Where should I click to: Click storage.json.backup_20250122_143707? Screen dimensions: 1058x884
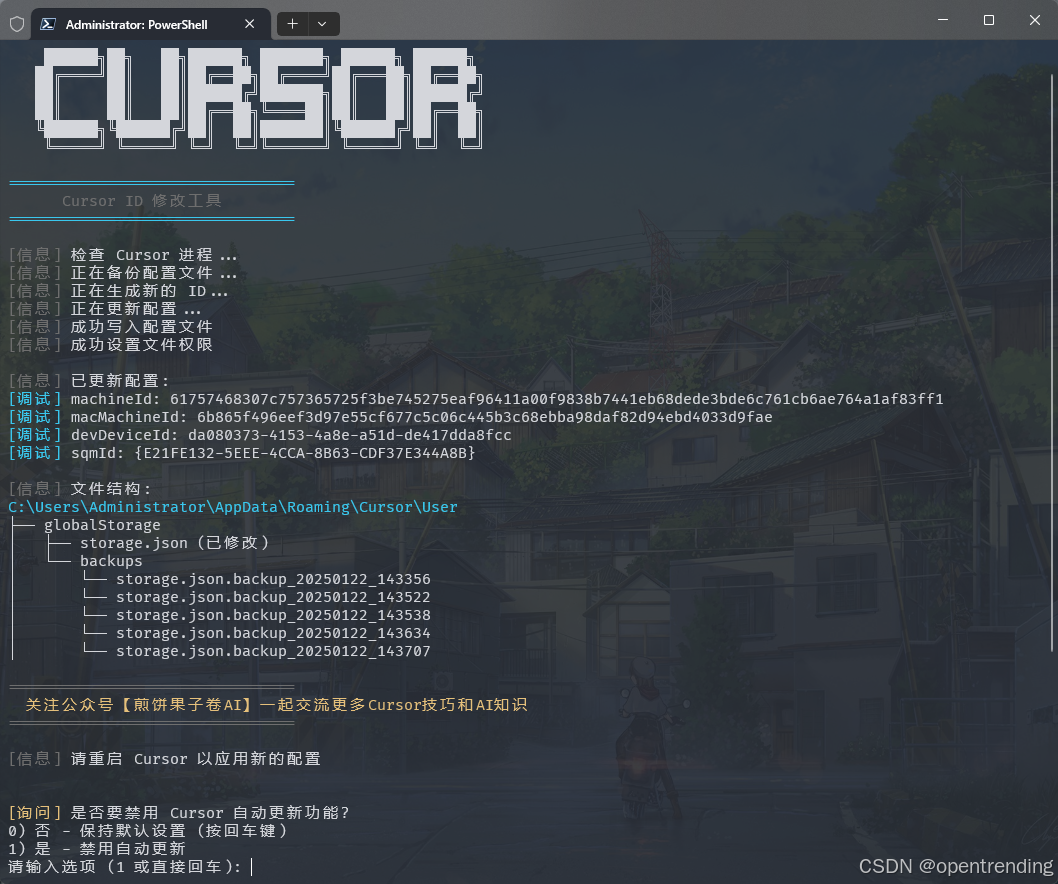pos(273,651)
